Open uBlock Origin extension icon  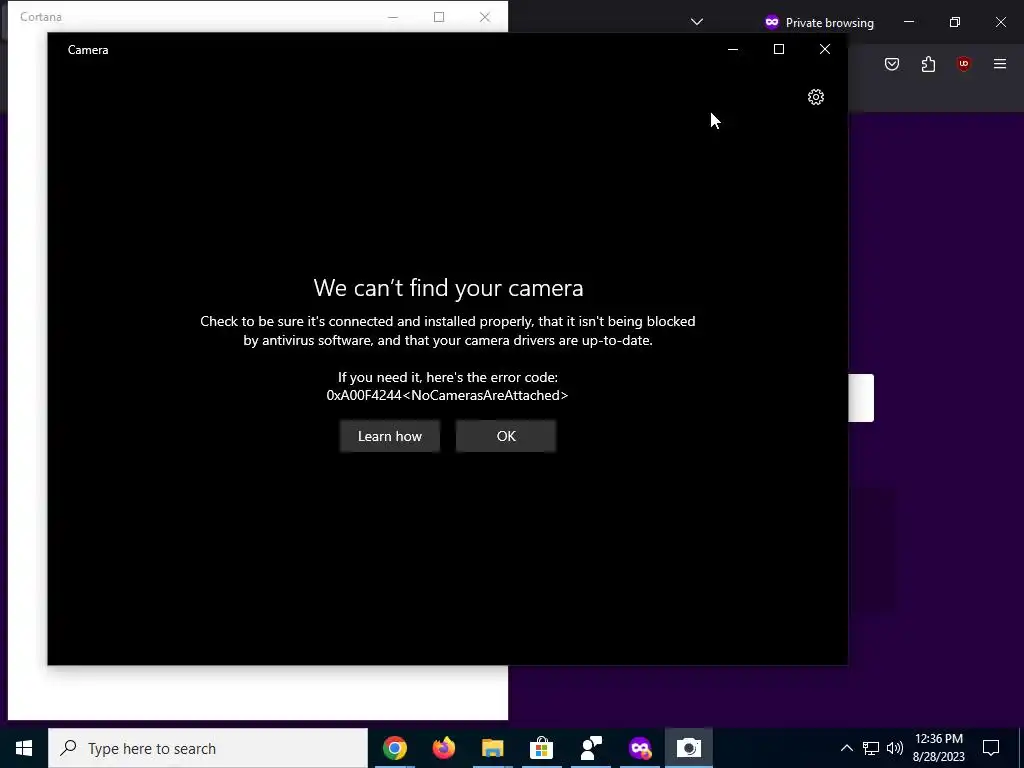pyautogui.click(x=964, y=64)
